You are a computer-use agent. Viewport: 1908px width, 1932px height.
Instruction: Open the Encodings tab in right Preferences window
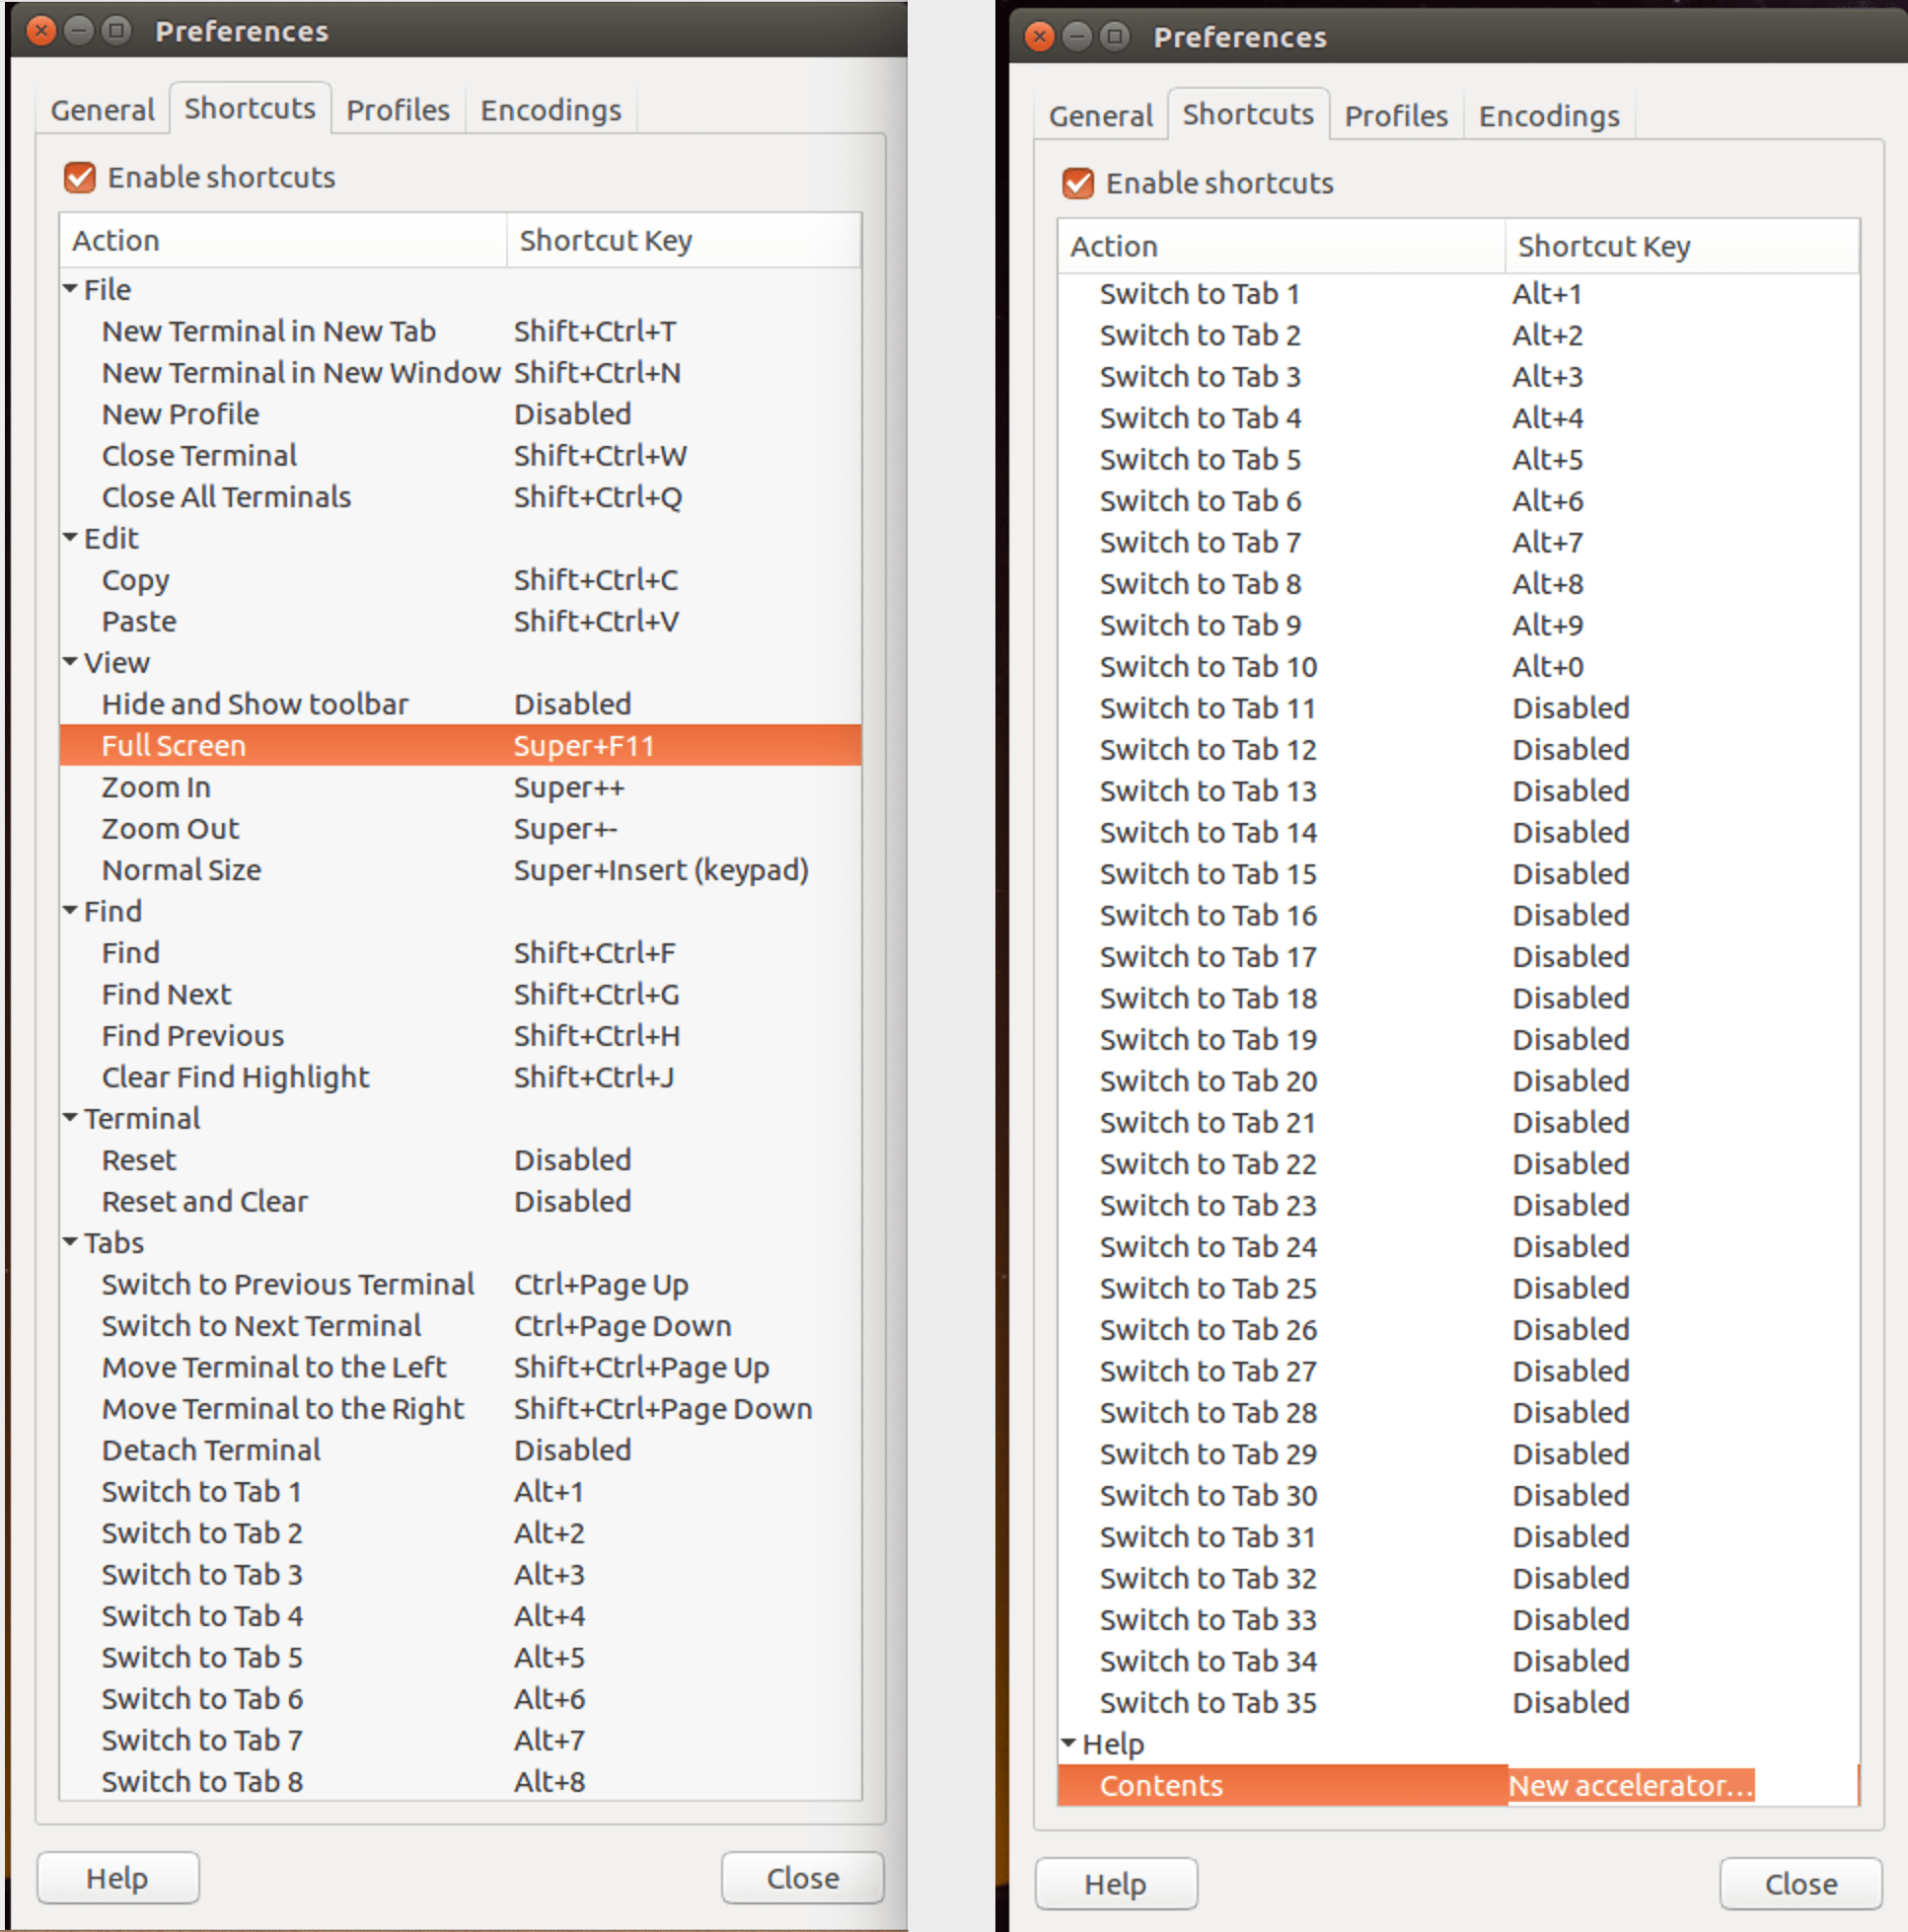click(x=1549, y=116)
